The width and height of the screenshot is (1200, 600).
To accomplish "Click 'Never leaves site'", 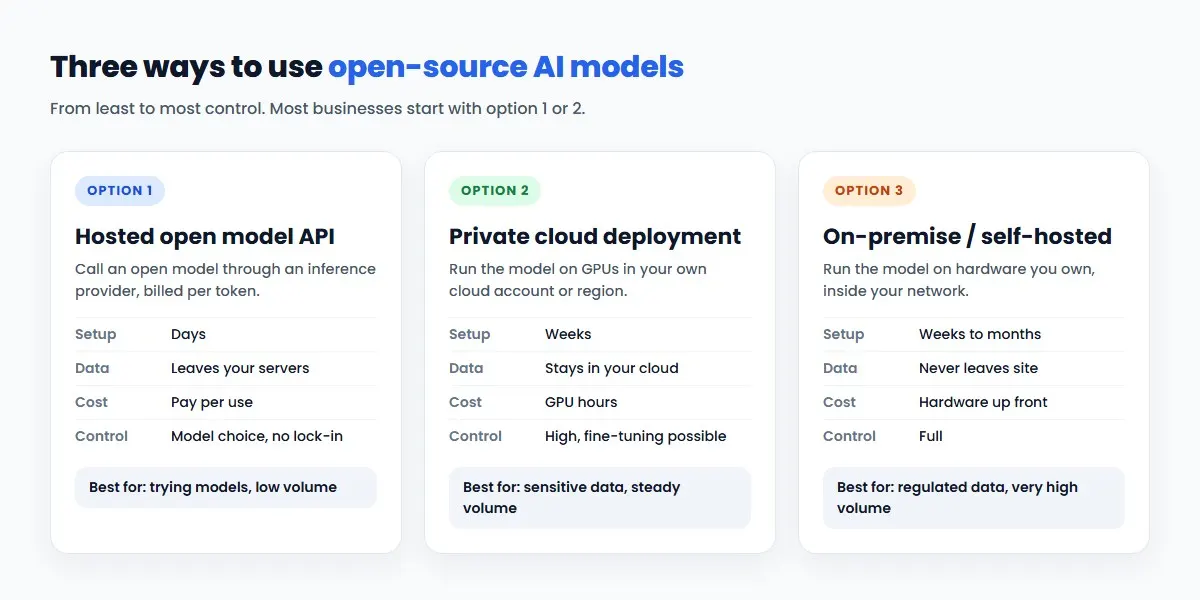I will [979, 368].
